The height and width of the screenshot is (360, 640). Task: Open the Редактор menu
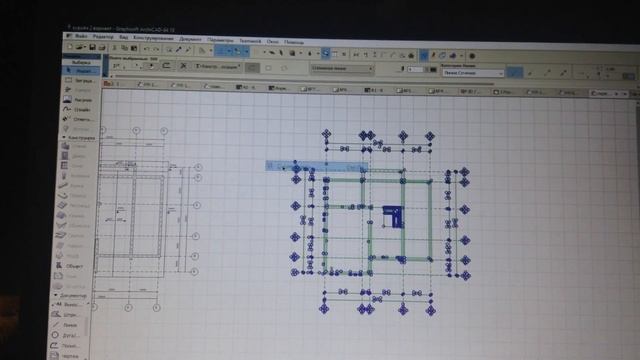click(x=103, y=37)
